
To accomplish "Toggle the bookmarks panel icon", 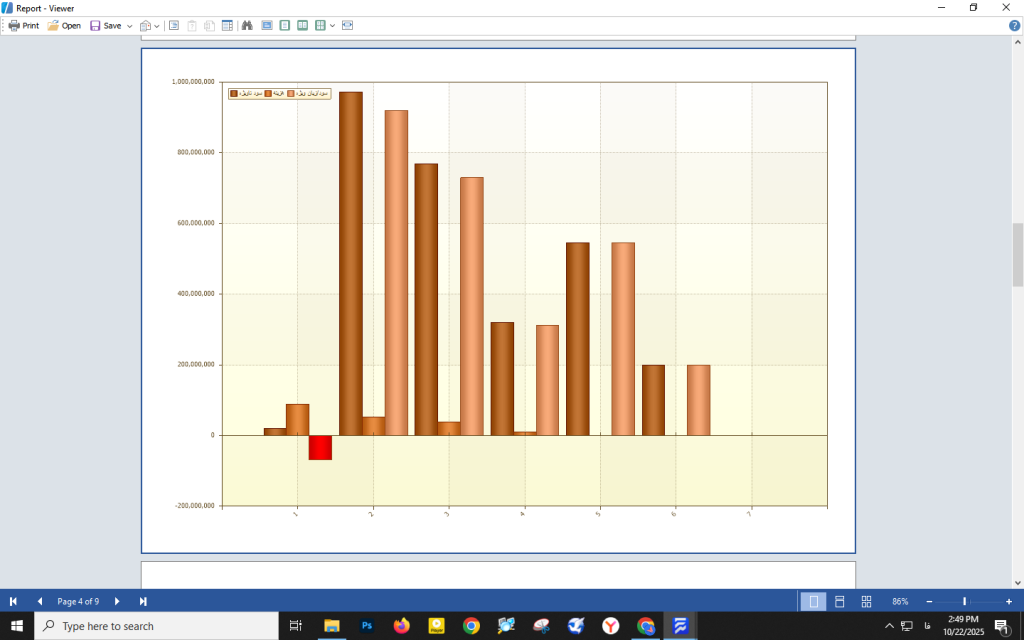I will tap(174, 25).
